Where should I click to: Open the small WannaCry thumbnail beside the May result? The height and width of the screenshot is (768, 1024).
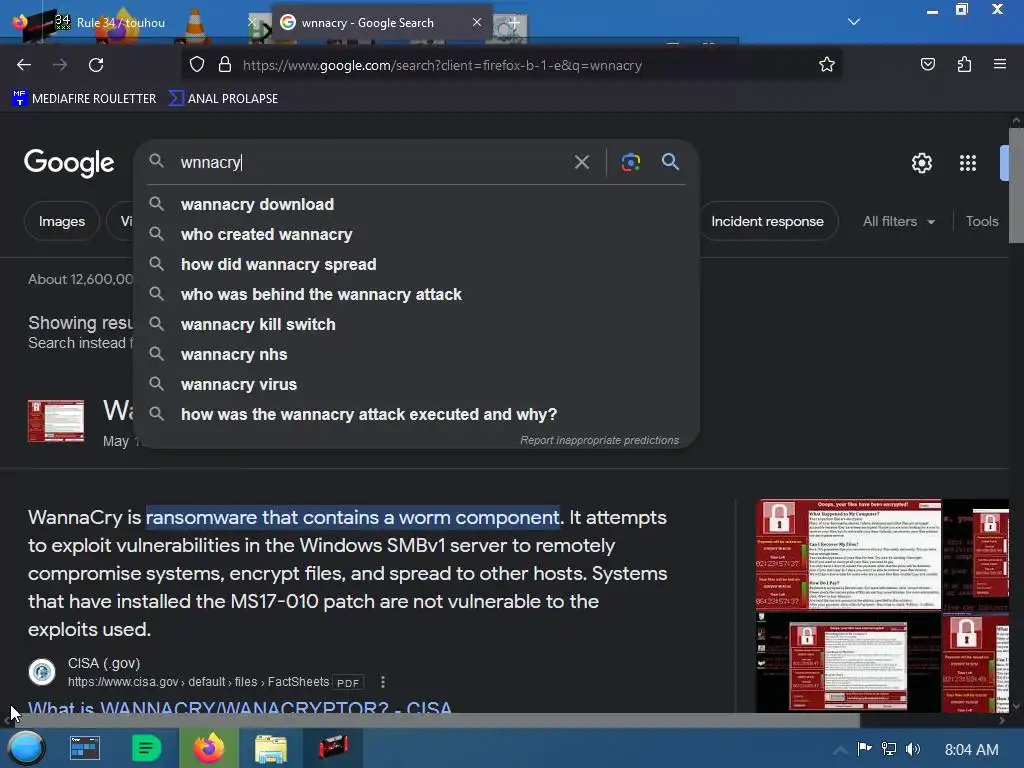tap(56, 421)
